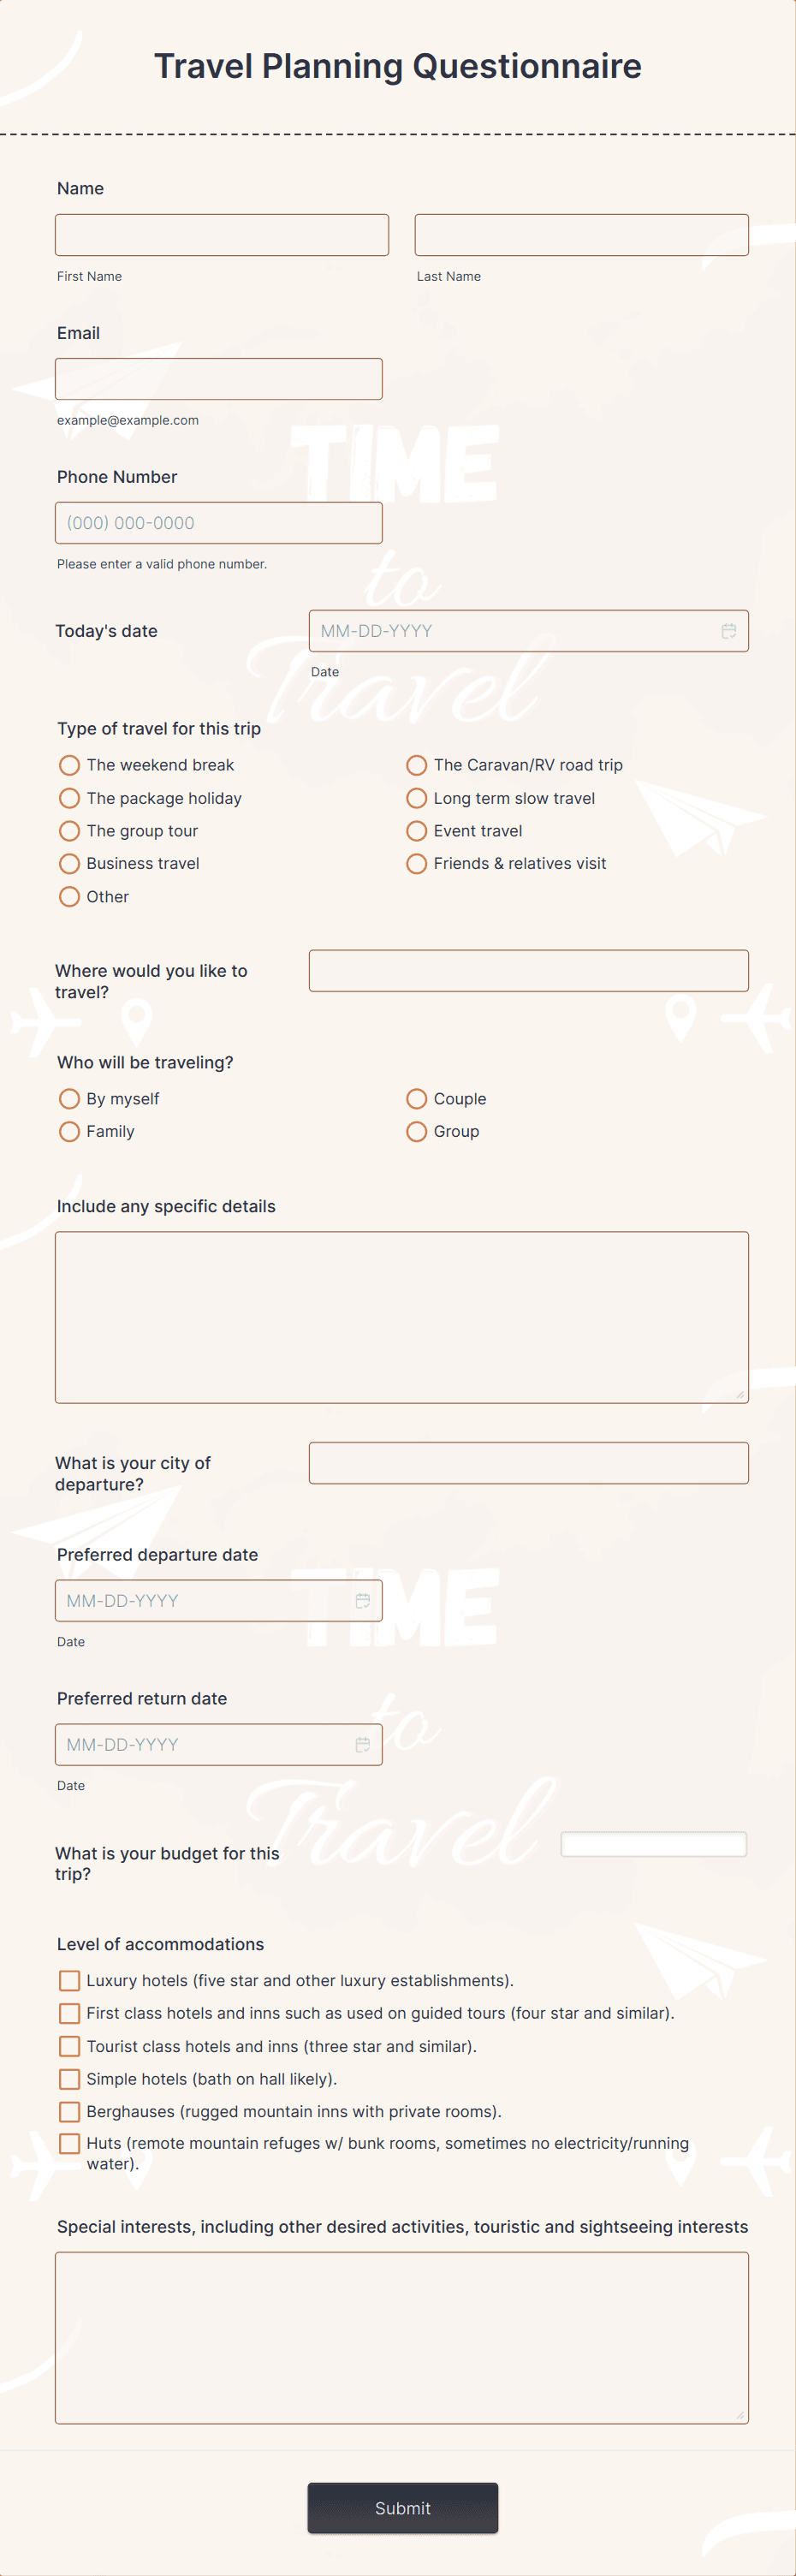Click the Email address field
Image resolution: width=796 pixels, height=2576 pixels.
click(218, 378)
